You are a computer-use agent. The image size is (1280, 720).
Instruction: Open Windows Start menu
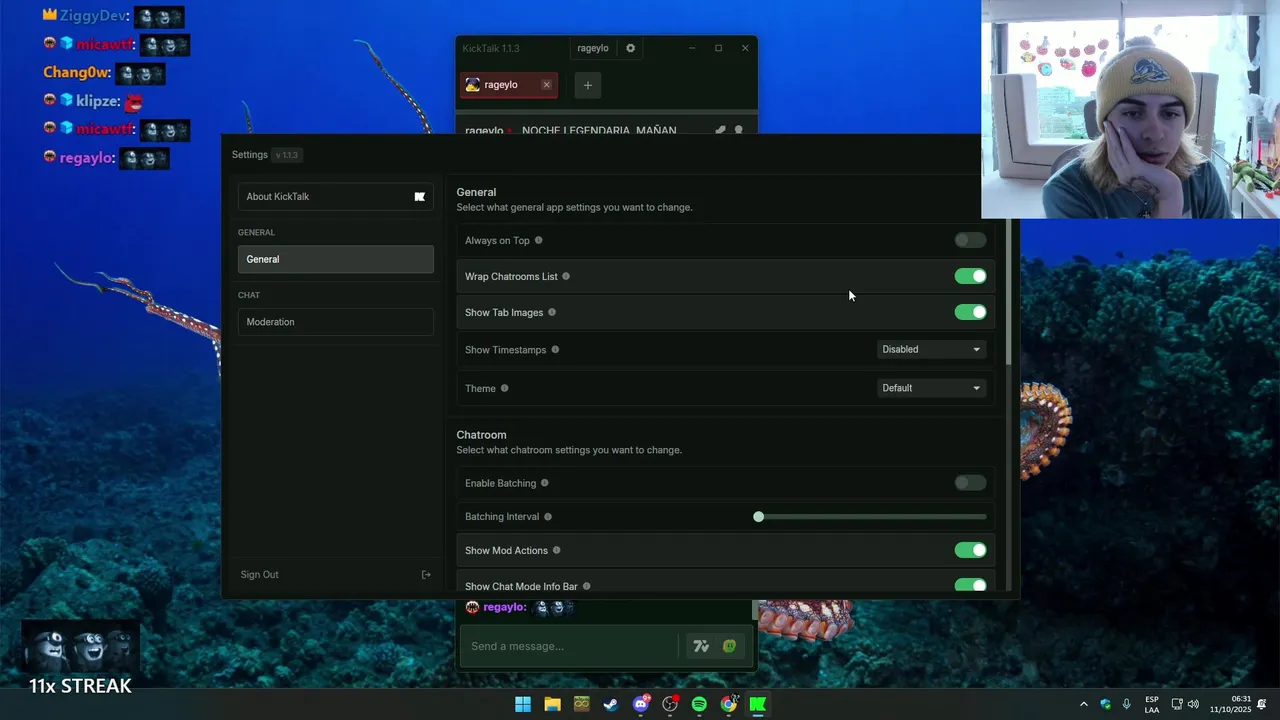[523, 704]
